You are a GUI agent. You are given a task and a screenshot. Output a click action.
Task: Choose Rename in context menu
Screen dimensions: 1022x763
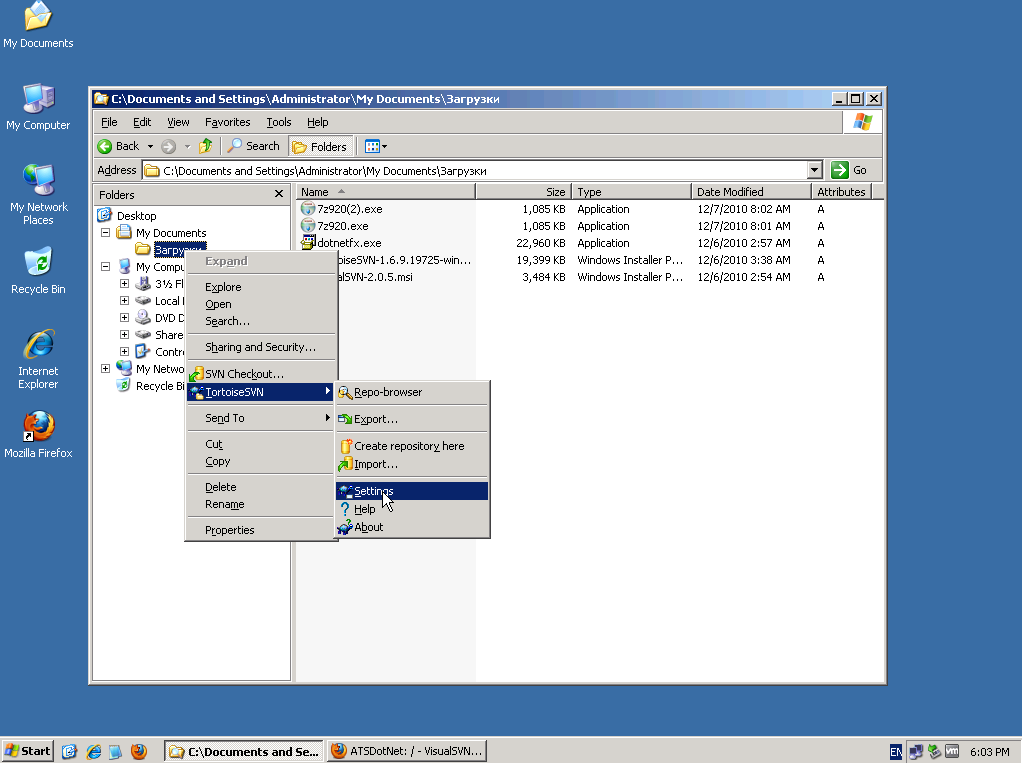point(261,504)
